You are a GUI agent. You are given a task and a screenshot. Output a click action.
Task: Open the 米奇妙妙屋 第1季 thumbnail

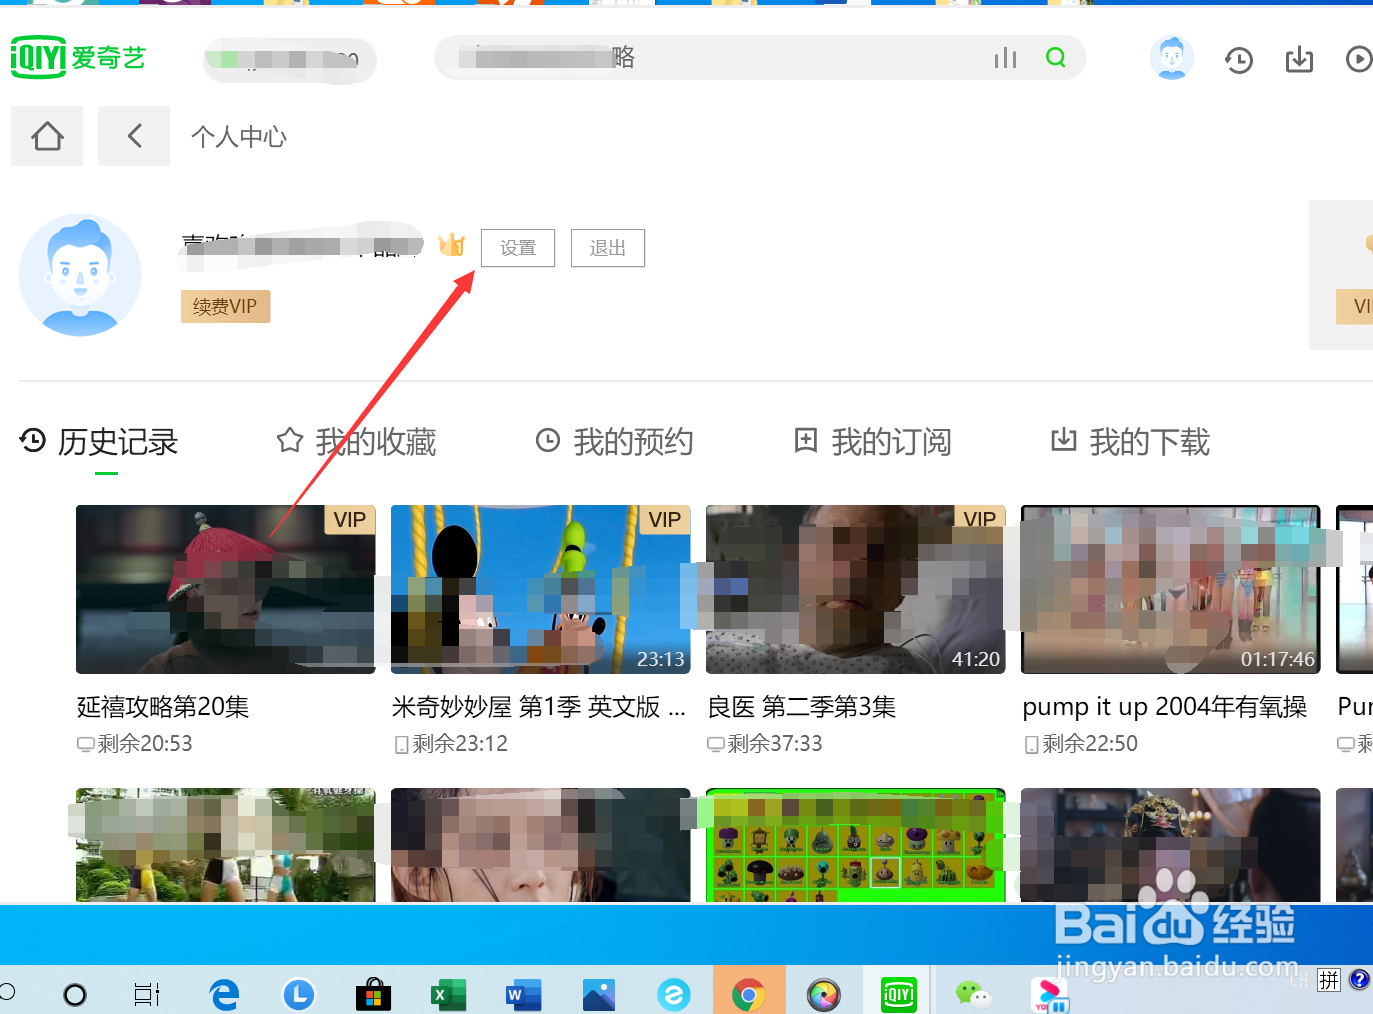pyautogui.click(x=541, y=589)
